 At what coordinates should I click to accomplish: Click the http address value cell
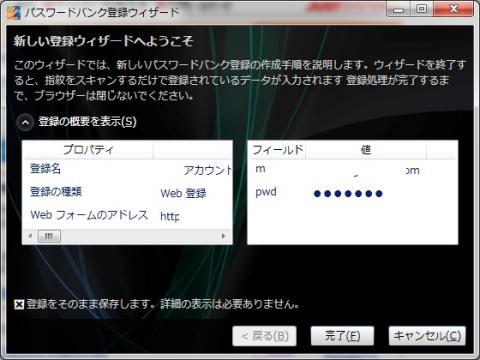tap(170, 216)
